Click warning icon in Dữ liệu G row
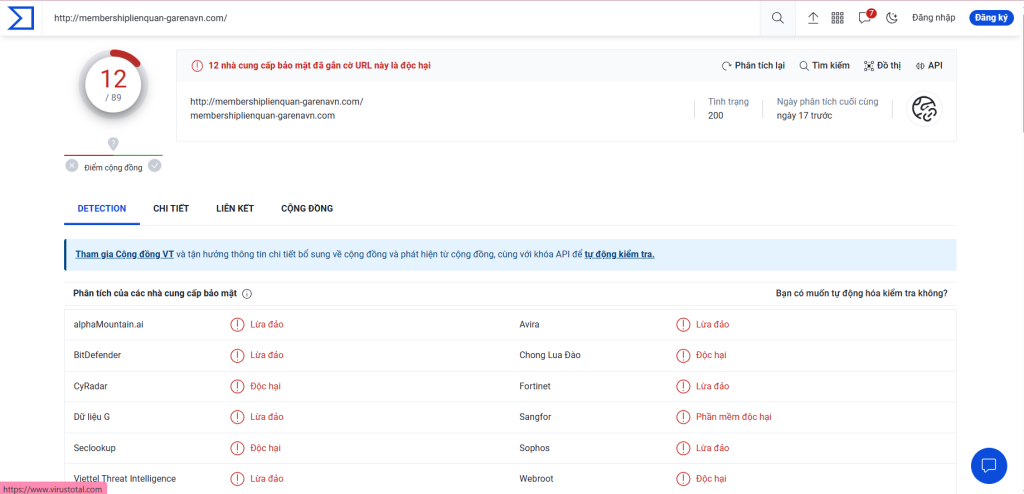This screenshot has width=1024, height=494. 237,417
